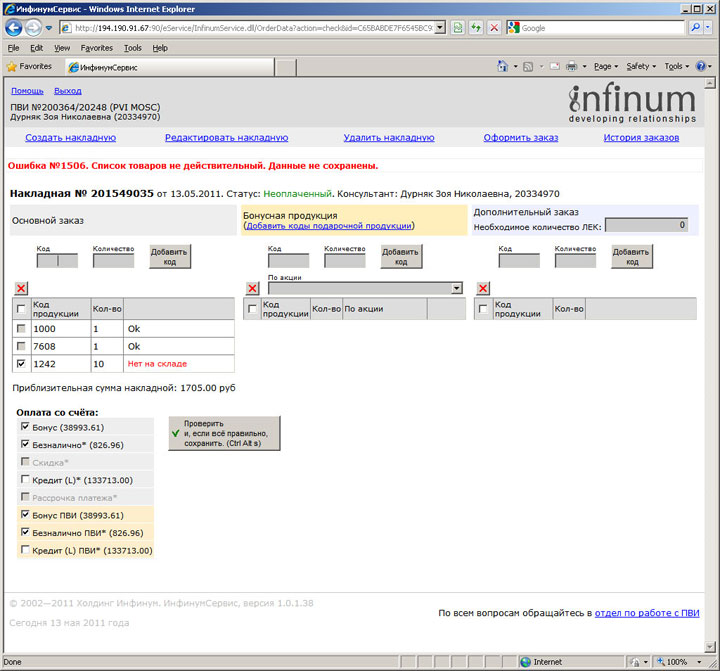This screenshot has height=671, width=720.
Task: Open the search provider options dropdown
Action: coord(708,28)
